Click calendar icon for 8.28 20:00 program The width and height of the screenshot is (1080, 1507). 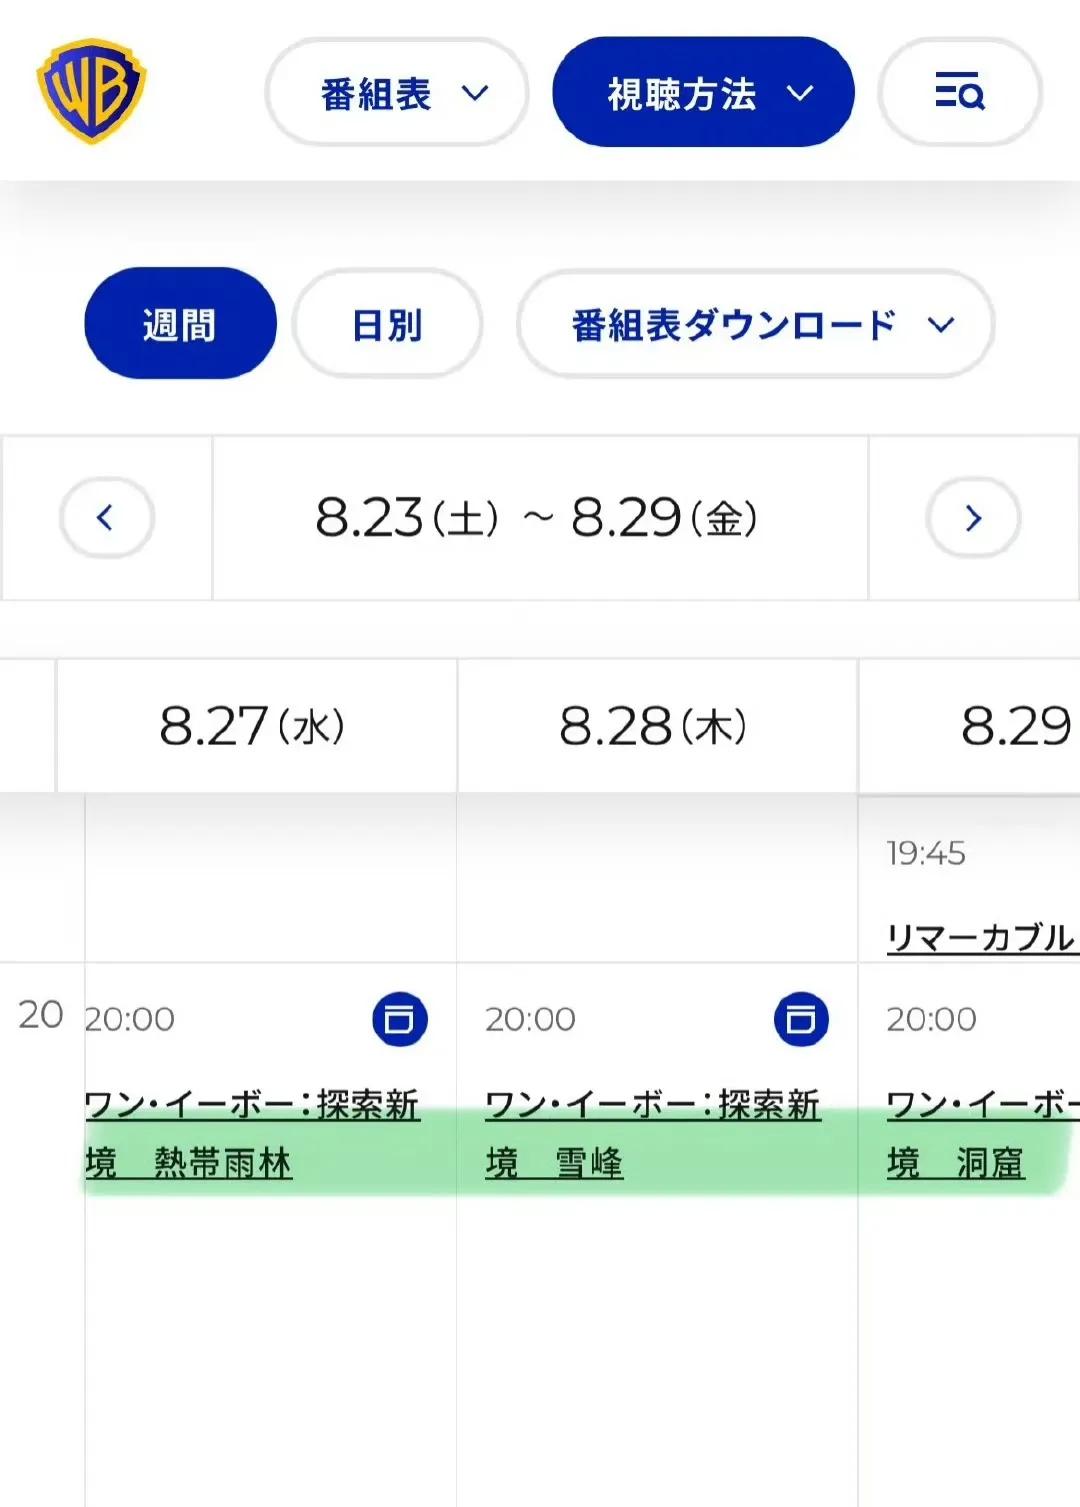801,1019
